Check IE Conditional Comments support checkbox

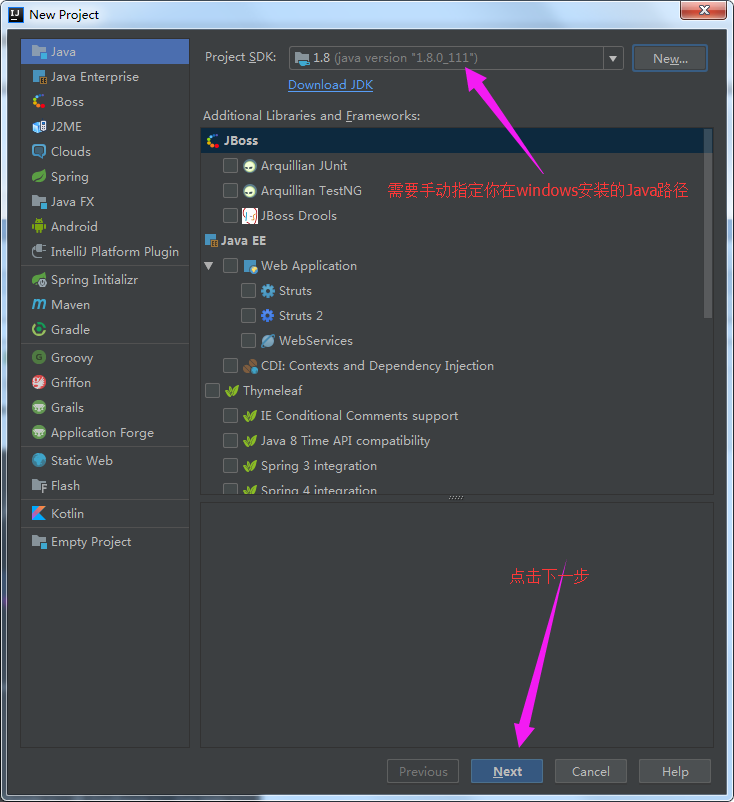pos(230,416)
